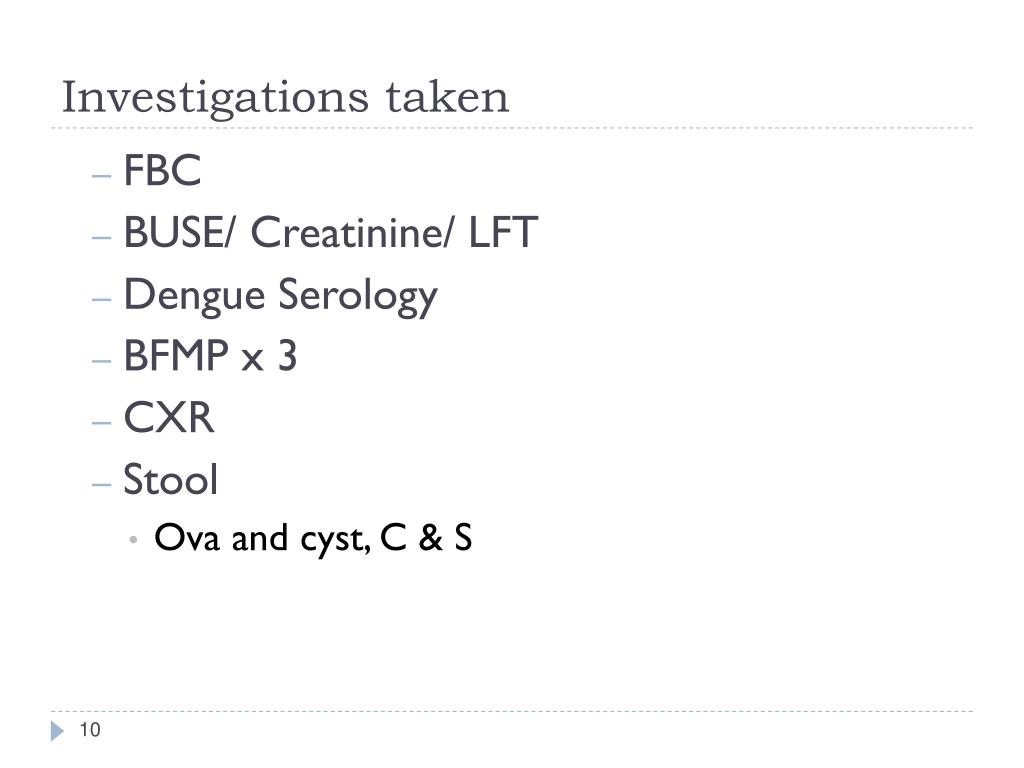Click the Ova and cyst, C & S sub-item
This screenshot has width=1024, height=768.
(x=313, y=539)
